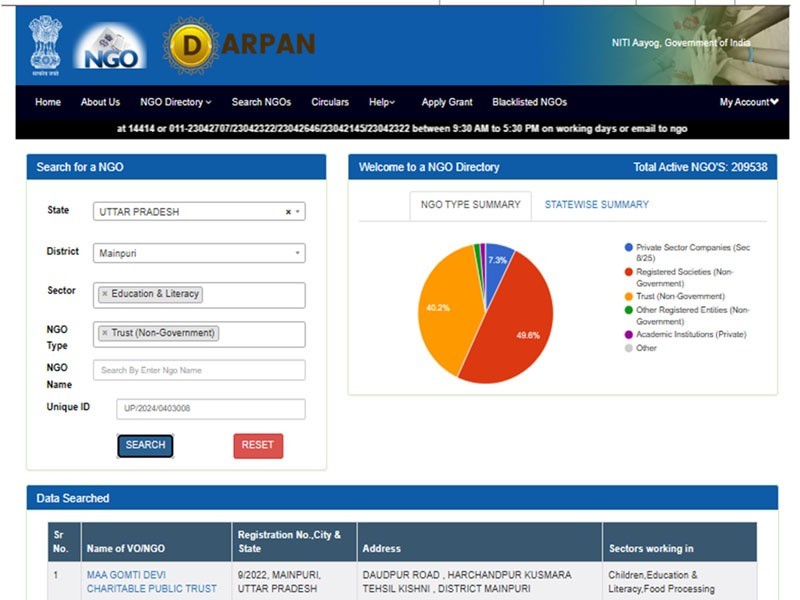Go to the Home page
The height and width of the screenshot is (600, 800).
coord(48,102)
